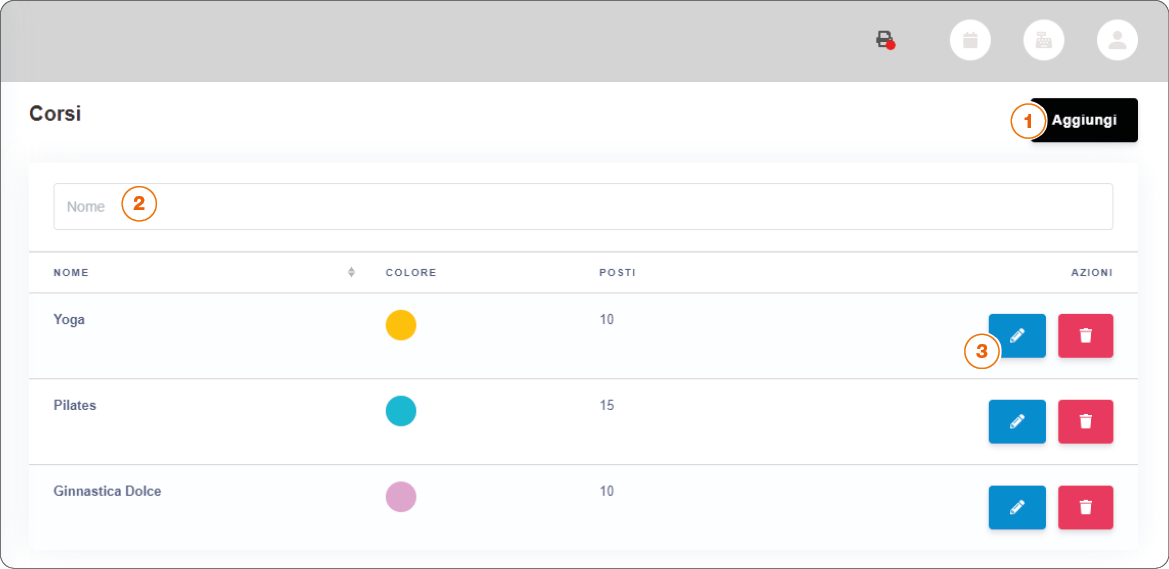Viewport: 1169px width, 569px height.
Task: Open the user profile icon
Action: click(x=1117, y=40)
